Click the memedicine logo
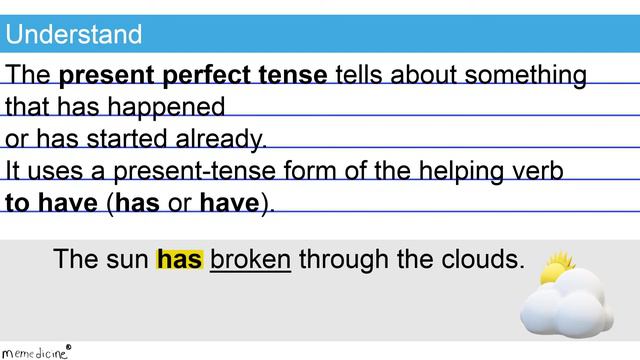Viewport: 640px width, 360px height. [34, 353]
